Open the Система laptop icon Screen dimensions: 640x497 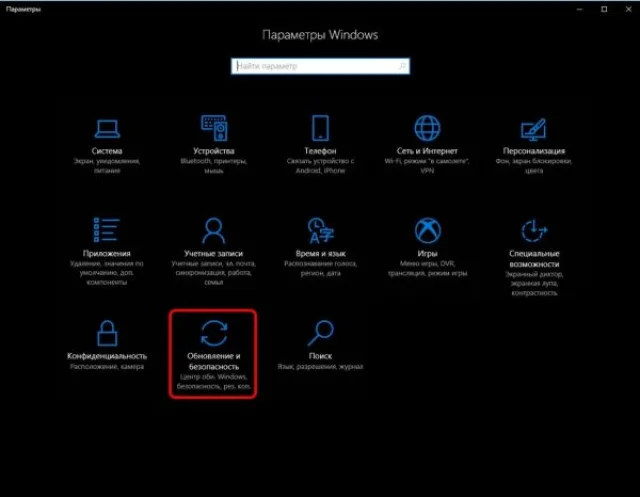(x=107, y=129)
